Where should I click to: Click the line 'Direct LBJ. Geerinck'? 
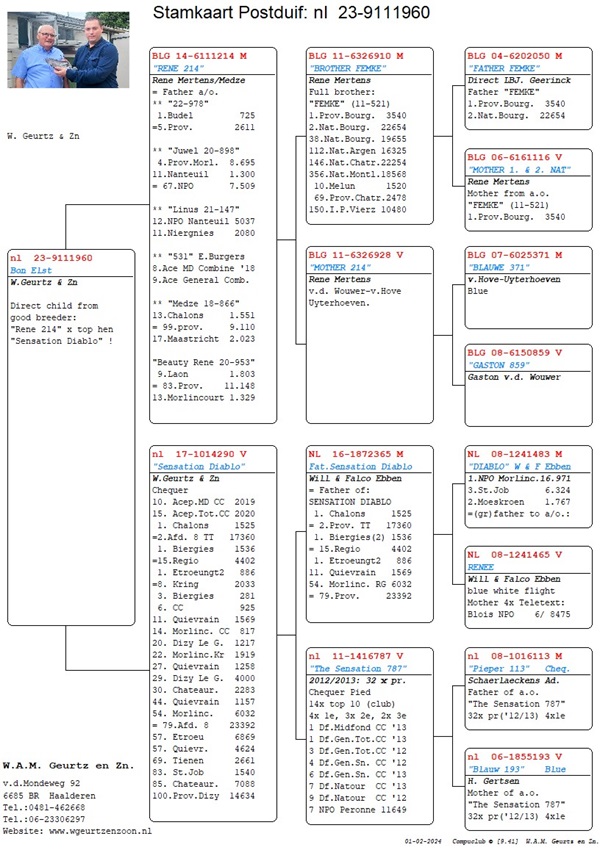(x=519, y=80)
